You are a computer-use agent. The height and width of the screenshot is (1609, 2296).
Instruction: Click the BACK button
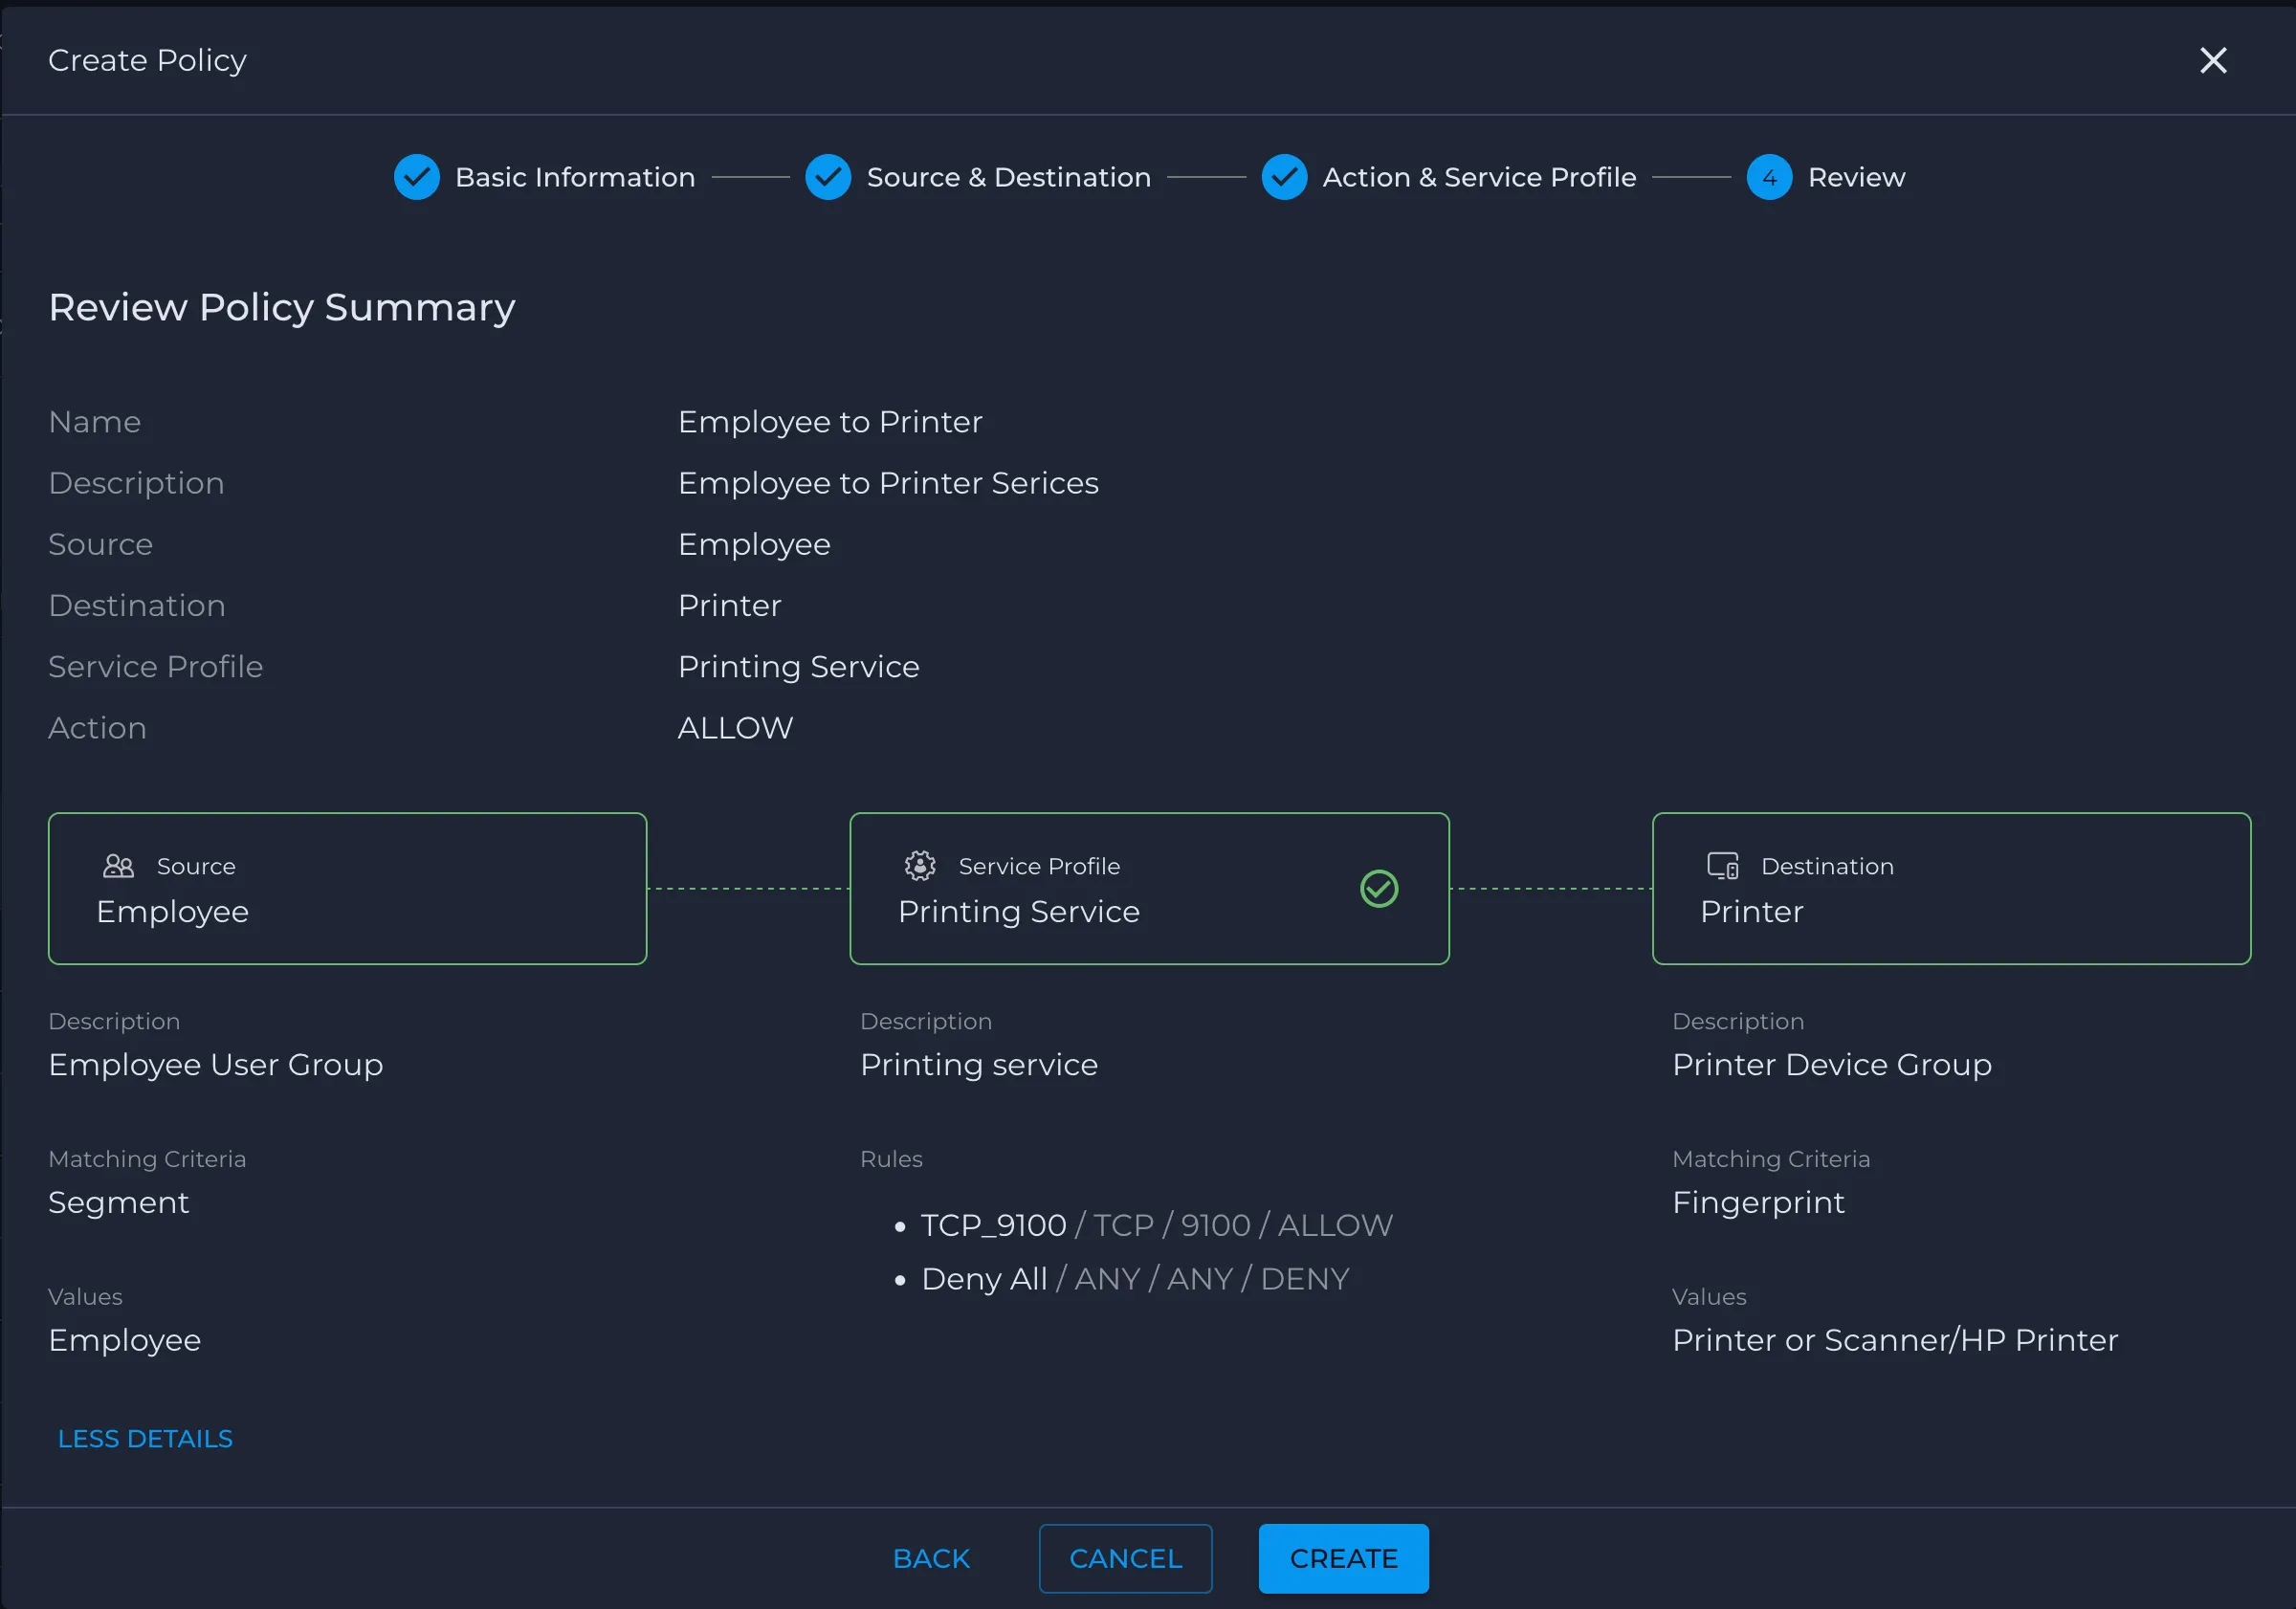931,1558
